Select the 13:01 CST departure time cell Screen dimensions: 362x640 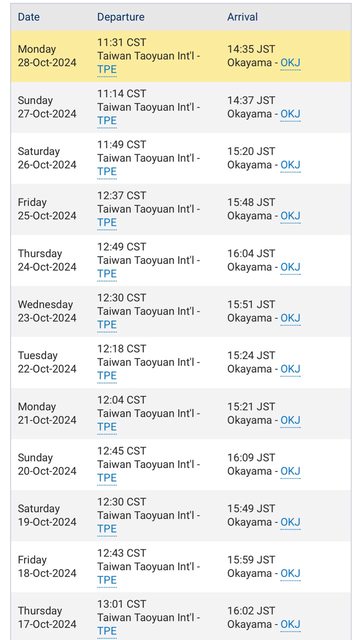(x=121, y=604)
